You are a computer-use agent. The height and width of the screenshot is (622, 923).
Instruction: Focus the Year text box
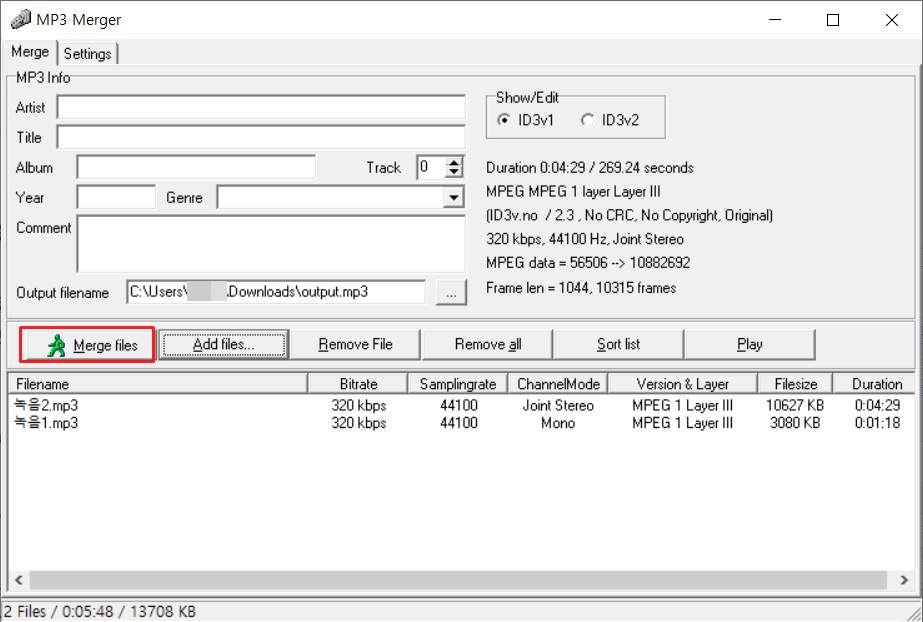116,197
